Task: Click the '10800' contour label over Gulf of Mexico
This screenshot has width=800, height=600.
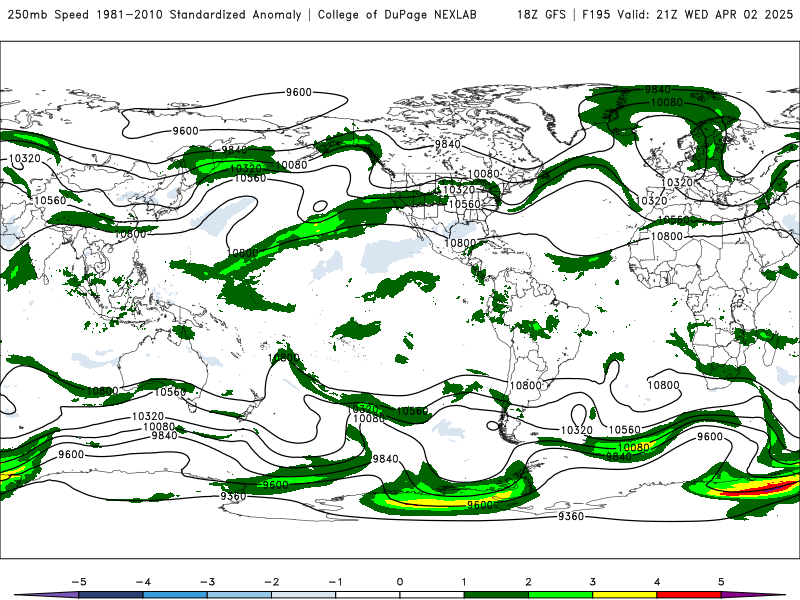Action: (460, 243)
